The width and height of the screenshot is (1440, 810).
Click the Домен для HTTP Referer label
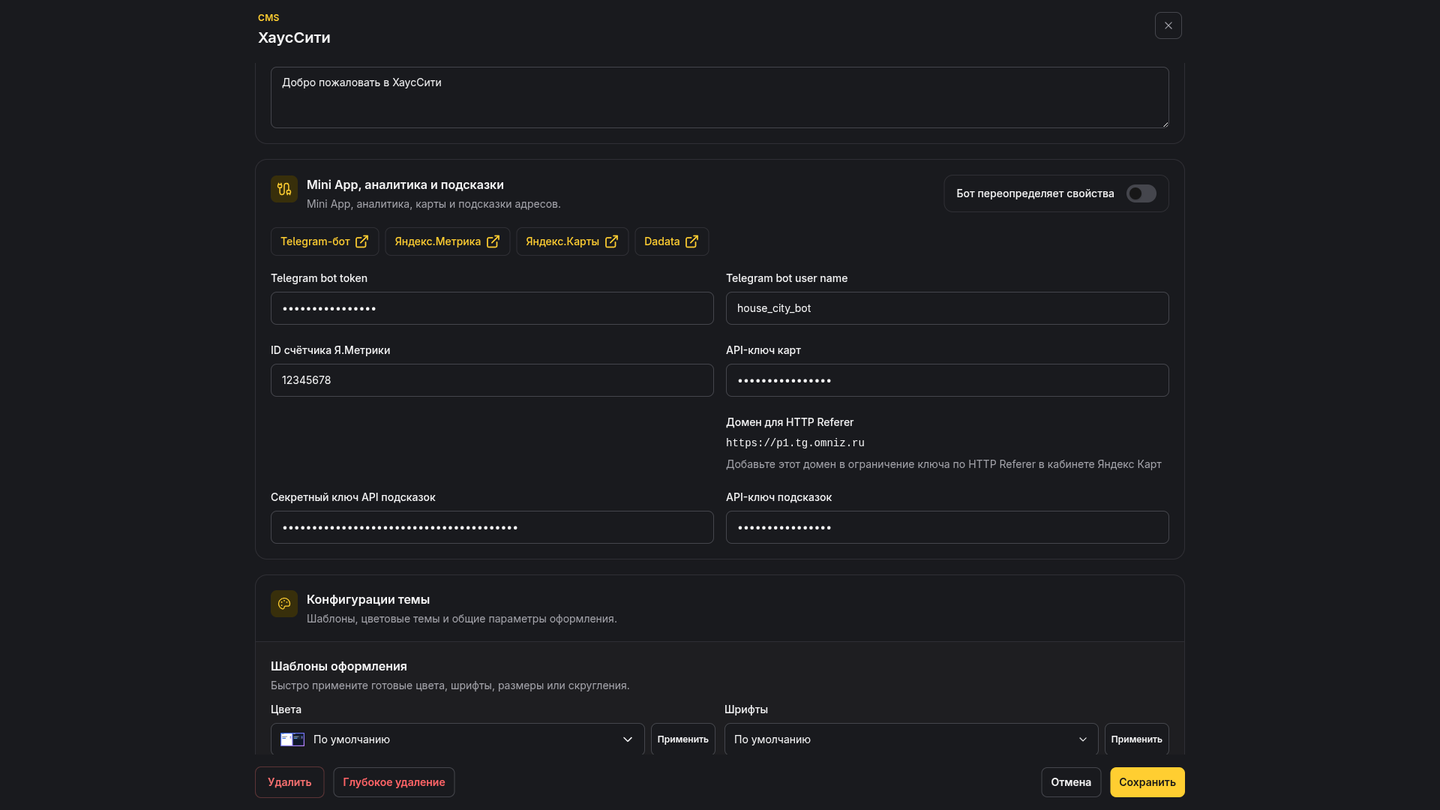point(790,422)
